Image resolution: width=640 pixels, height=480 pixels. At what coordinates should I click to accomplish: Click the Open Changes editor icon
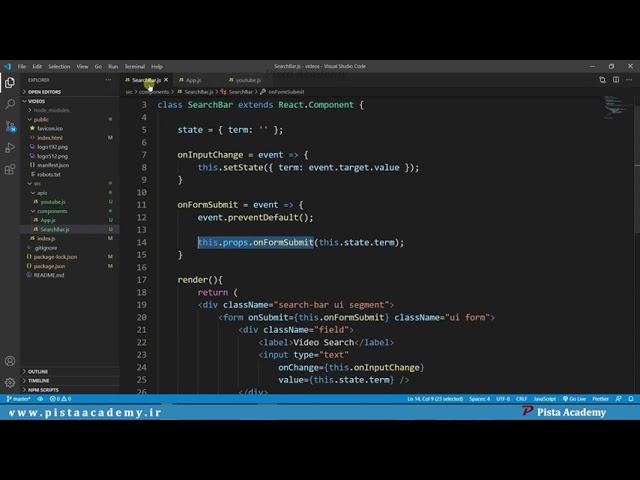tap(602, 80)
